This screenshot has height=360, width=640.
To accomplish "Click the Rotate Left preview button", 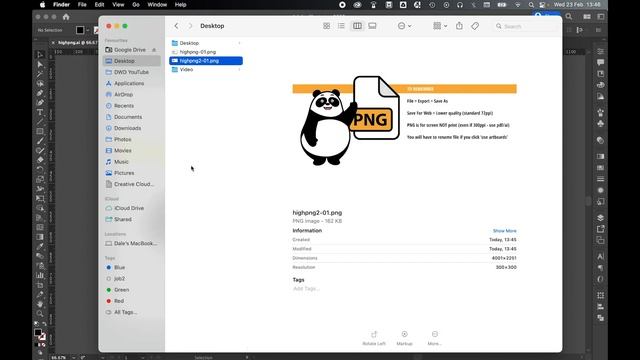I will coord(374,338).
